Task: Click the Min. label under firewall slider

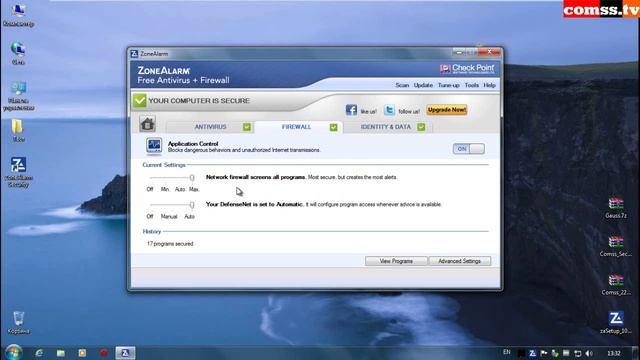Action: coord(165,189)
